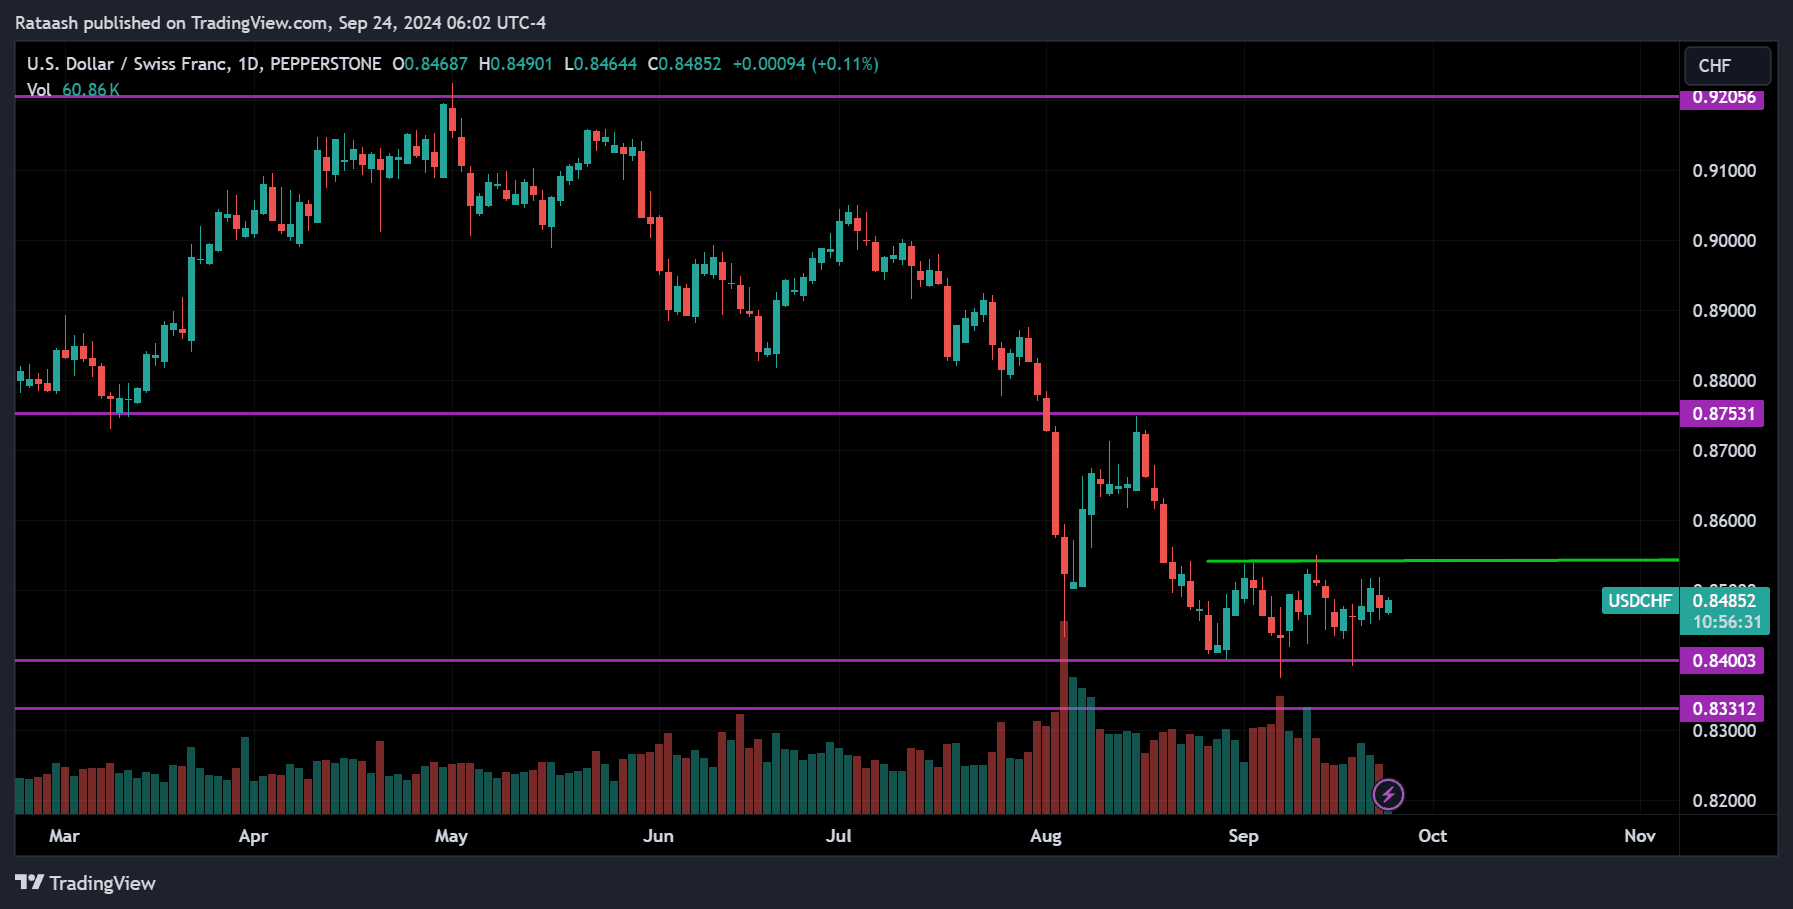
Task: Click the Rataash published header text
Action: pos(280,22)
